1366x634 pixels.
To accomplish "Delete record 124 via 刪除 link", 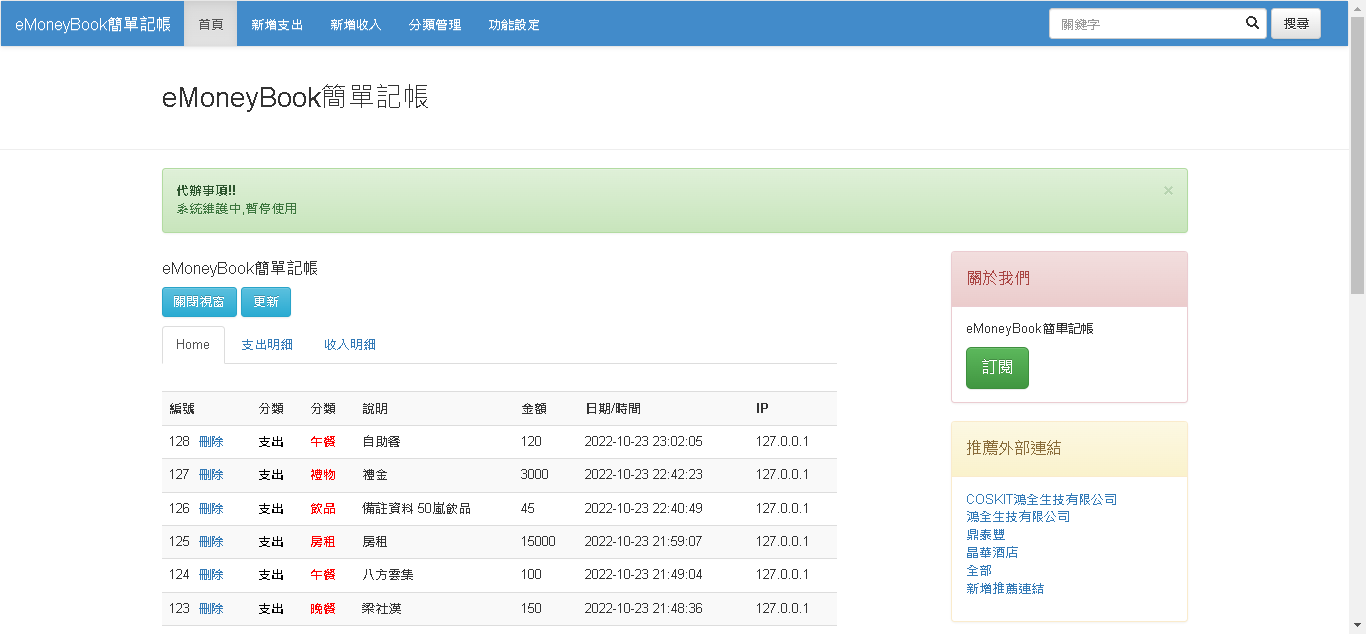I will click(211, 575).
